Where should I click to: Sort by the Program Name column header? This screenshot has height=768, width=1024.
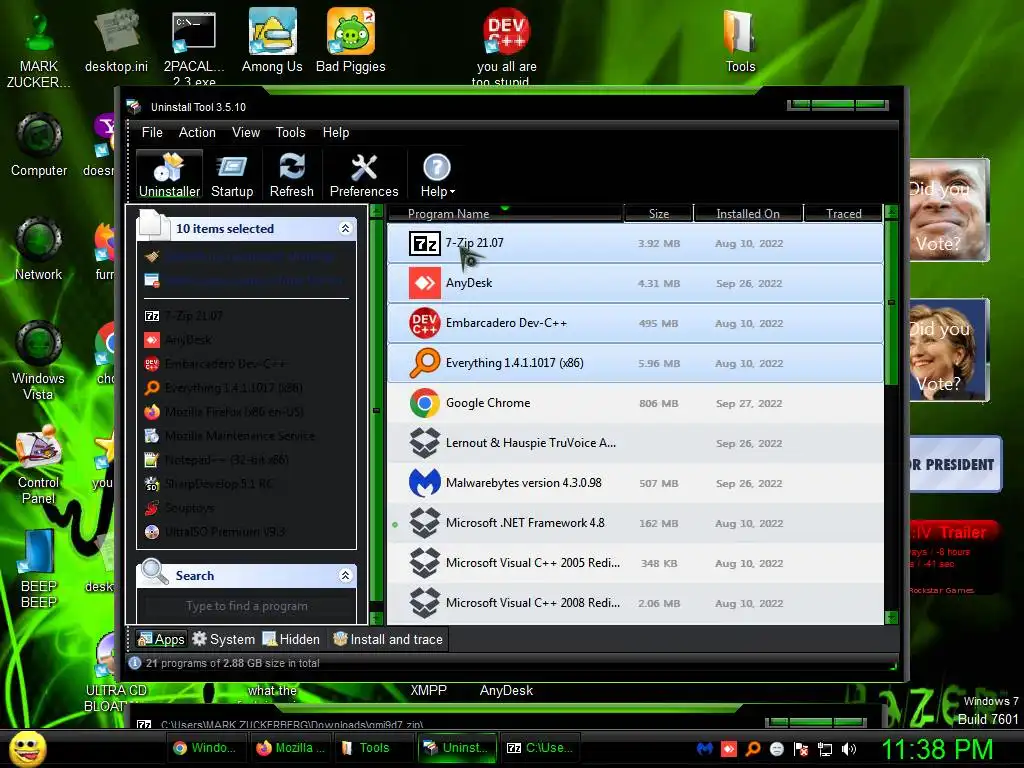click(505, 214)
